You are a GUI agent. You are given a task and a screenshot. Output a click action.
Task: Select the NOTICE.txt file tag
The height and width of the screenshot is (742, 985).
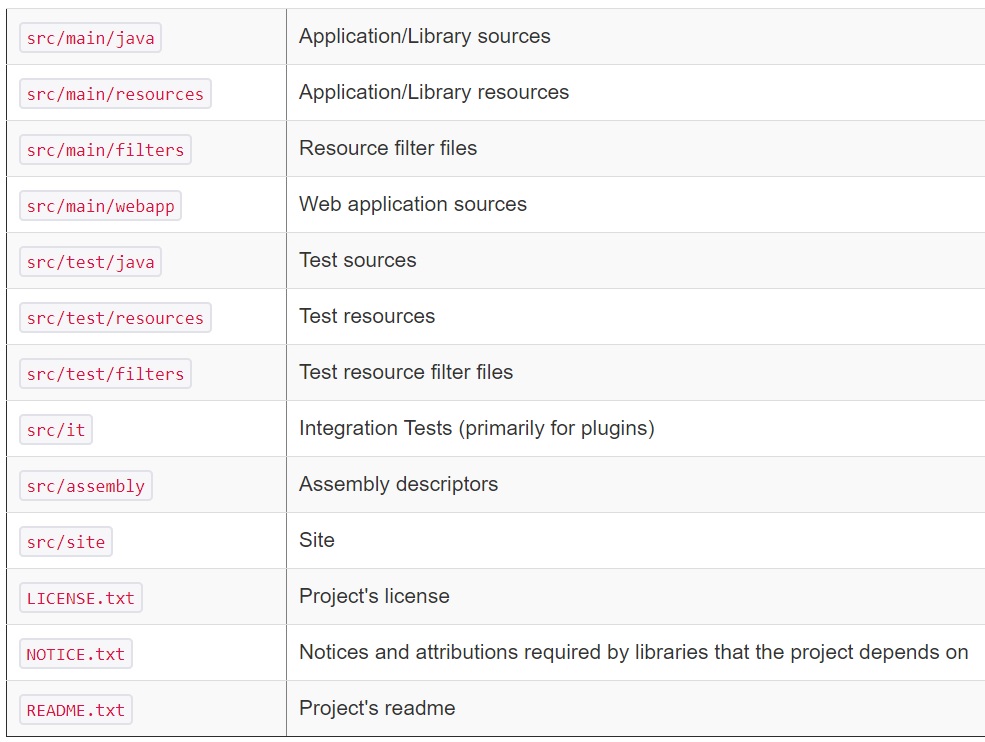pos(75,654)
